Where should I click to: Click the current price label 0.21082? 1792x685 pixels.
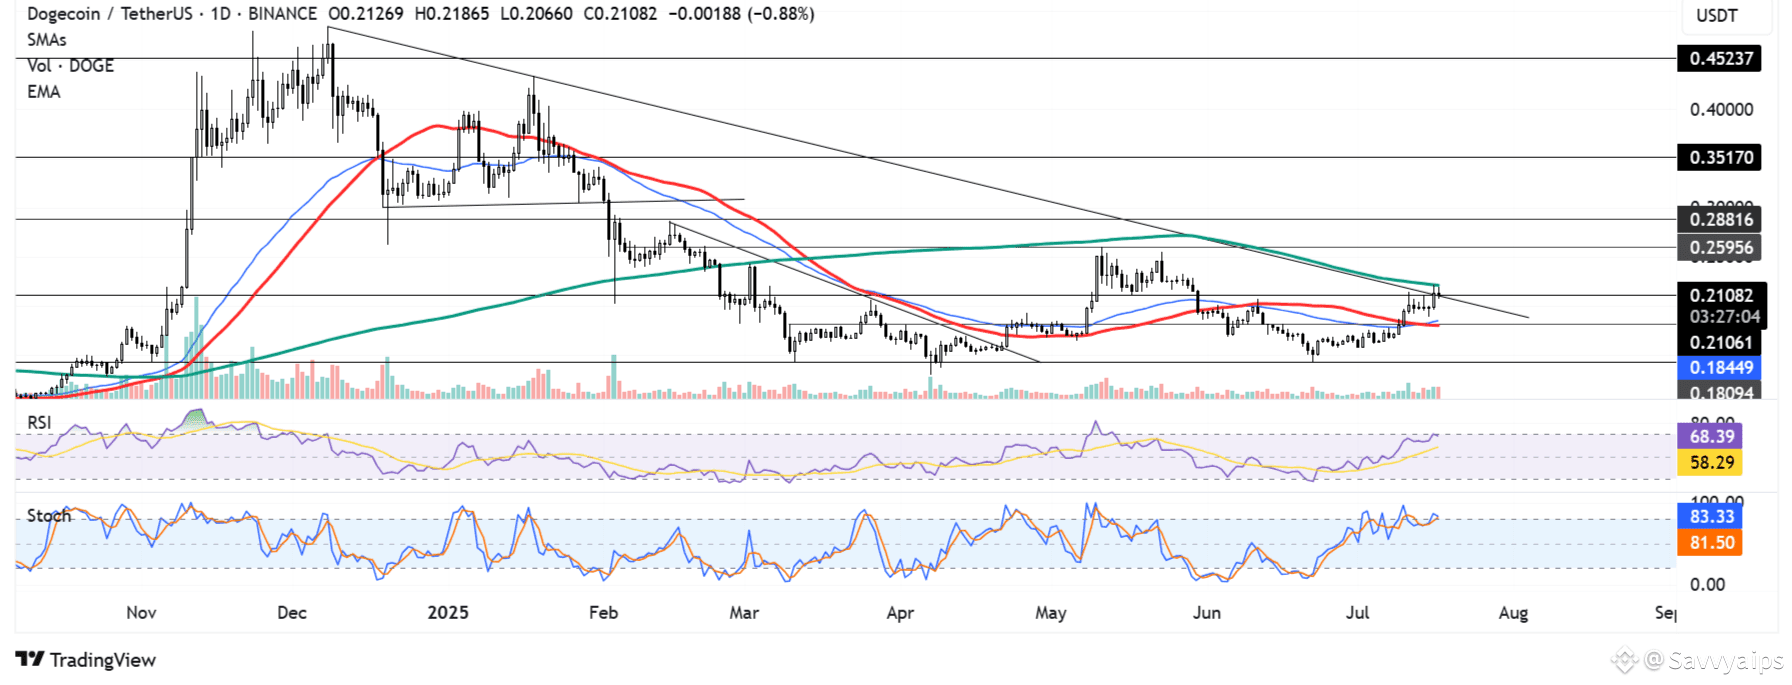click(x=1721, y=296)
